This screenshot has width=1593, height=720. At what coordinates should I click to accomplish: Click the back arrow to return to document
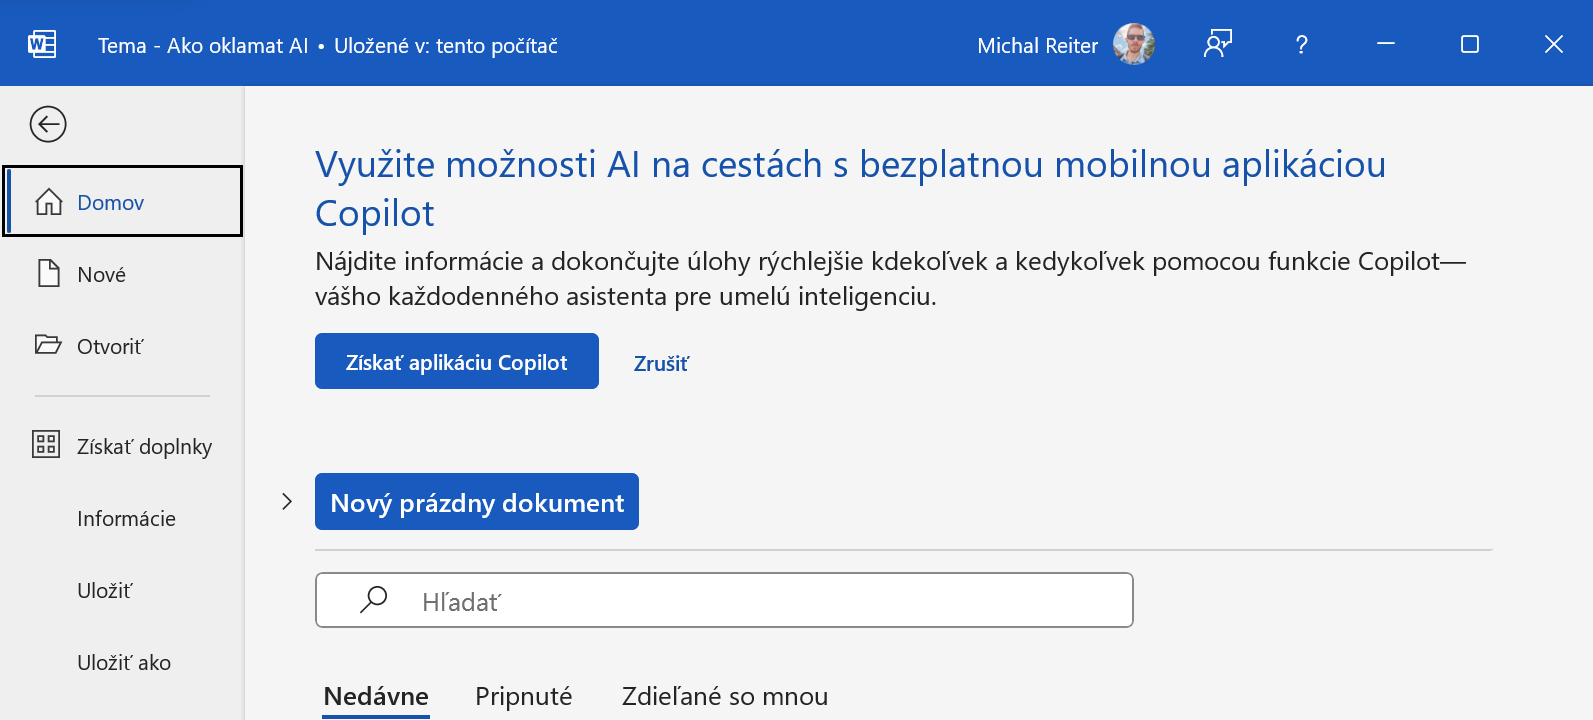pyautogui.click(x=48, y=124)
